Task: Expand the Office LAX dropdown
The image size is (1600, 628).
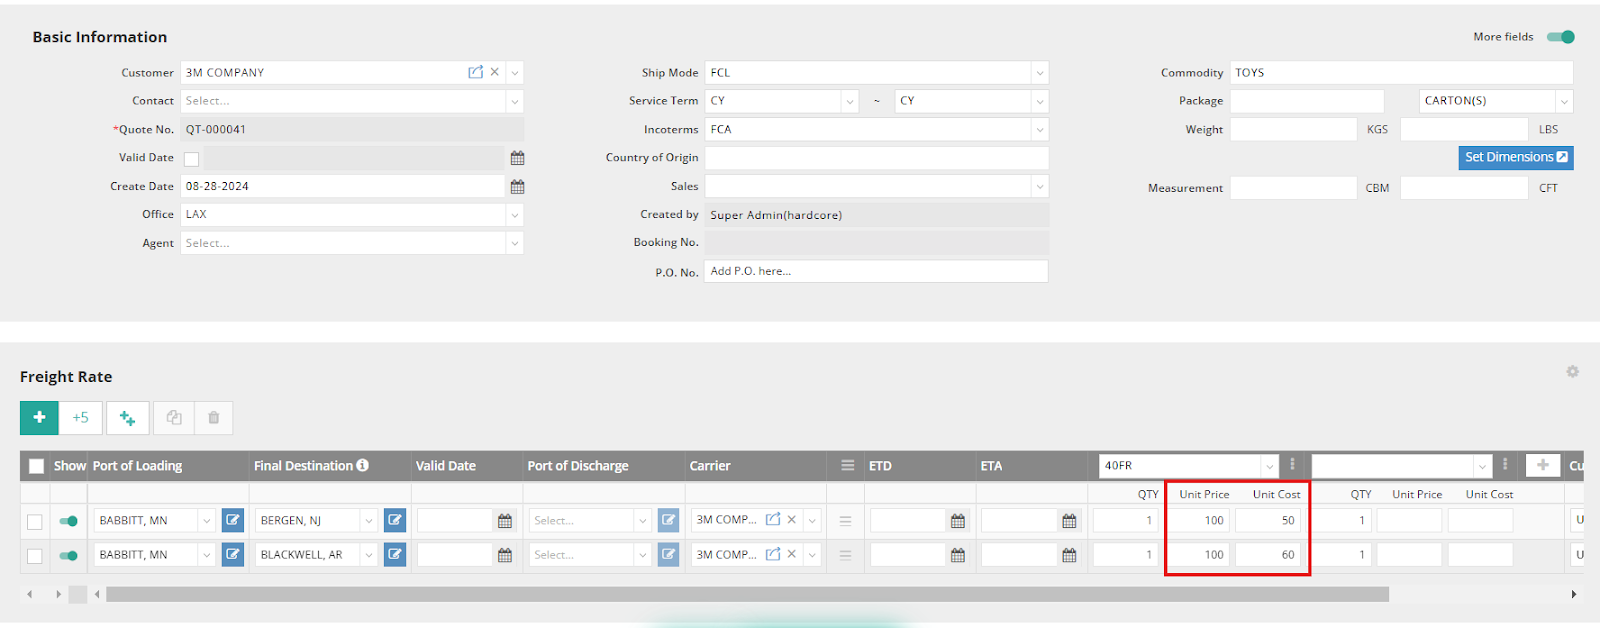Action: (515, 215)
